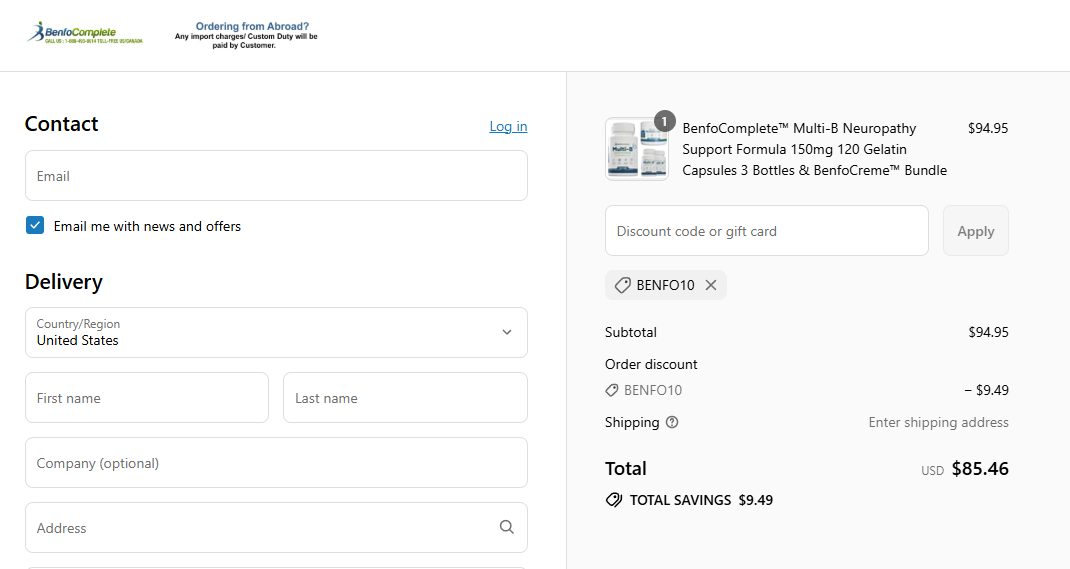Click the Contact heading
This screenshot has width=1070, height=569.
[61, 123]
